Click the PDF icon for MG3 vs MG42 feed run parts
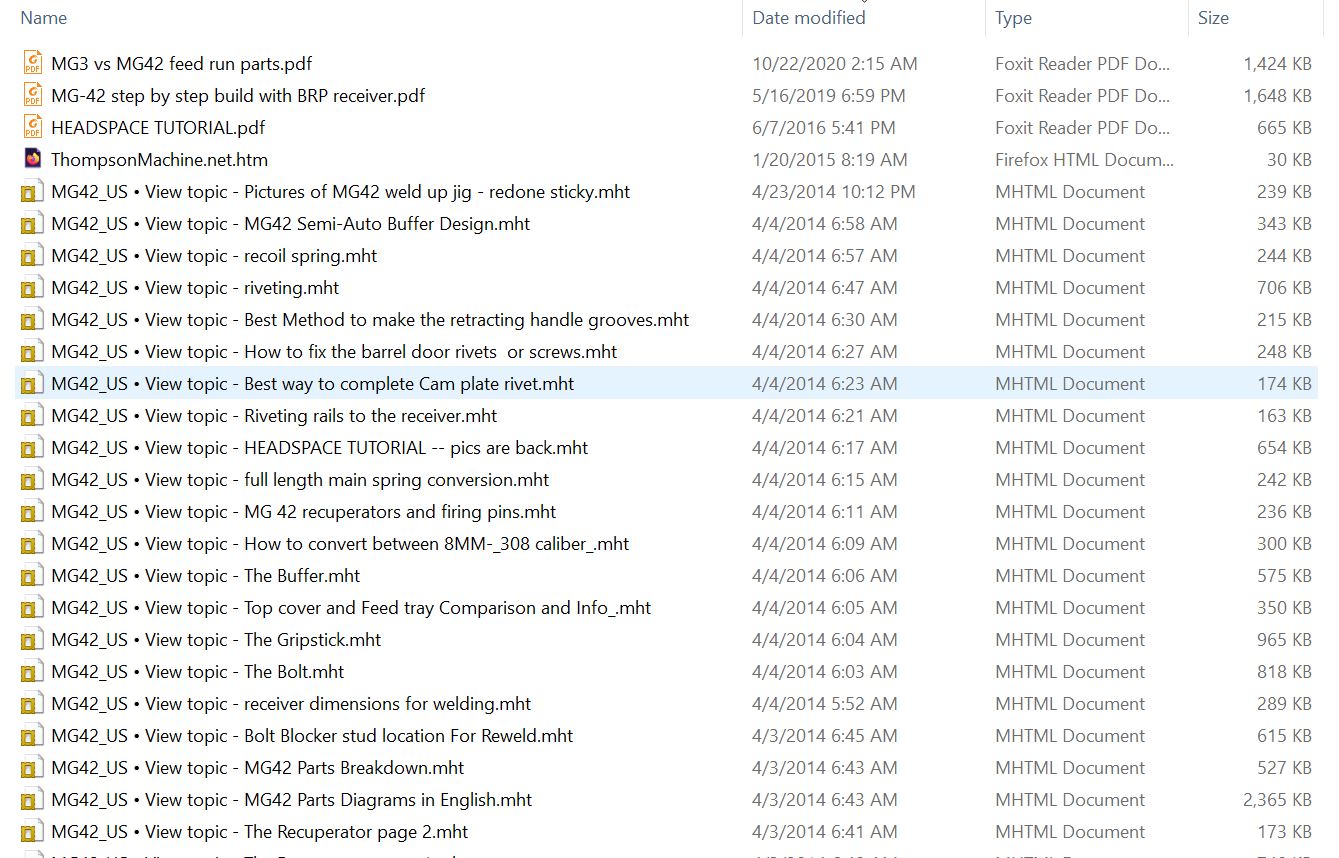The width and height of the screenshot is (1339, 858). point(33,63)
